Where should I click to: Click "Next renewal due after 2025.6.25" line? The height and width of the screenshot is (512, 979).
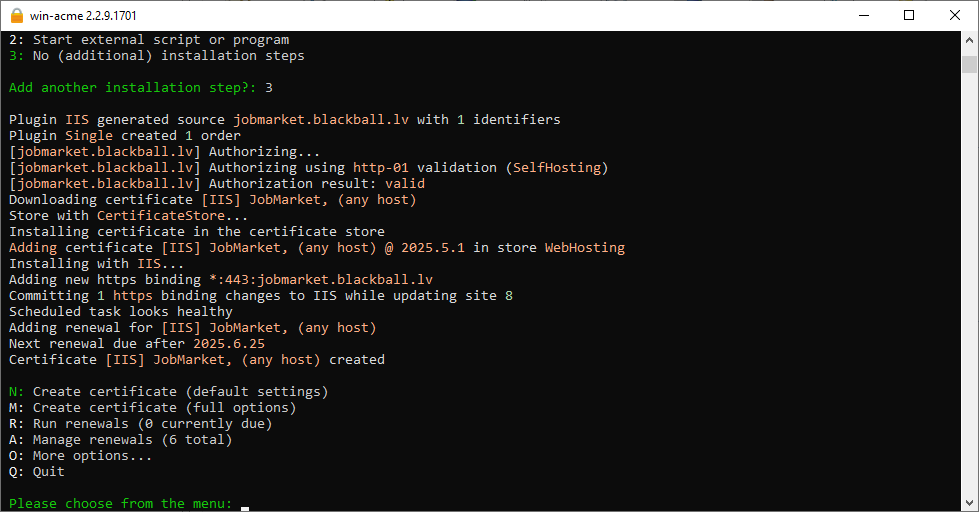click(137, 344)
